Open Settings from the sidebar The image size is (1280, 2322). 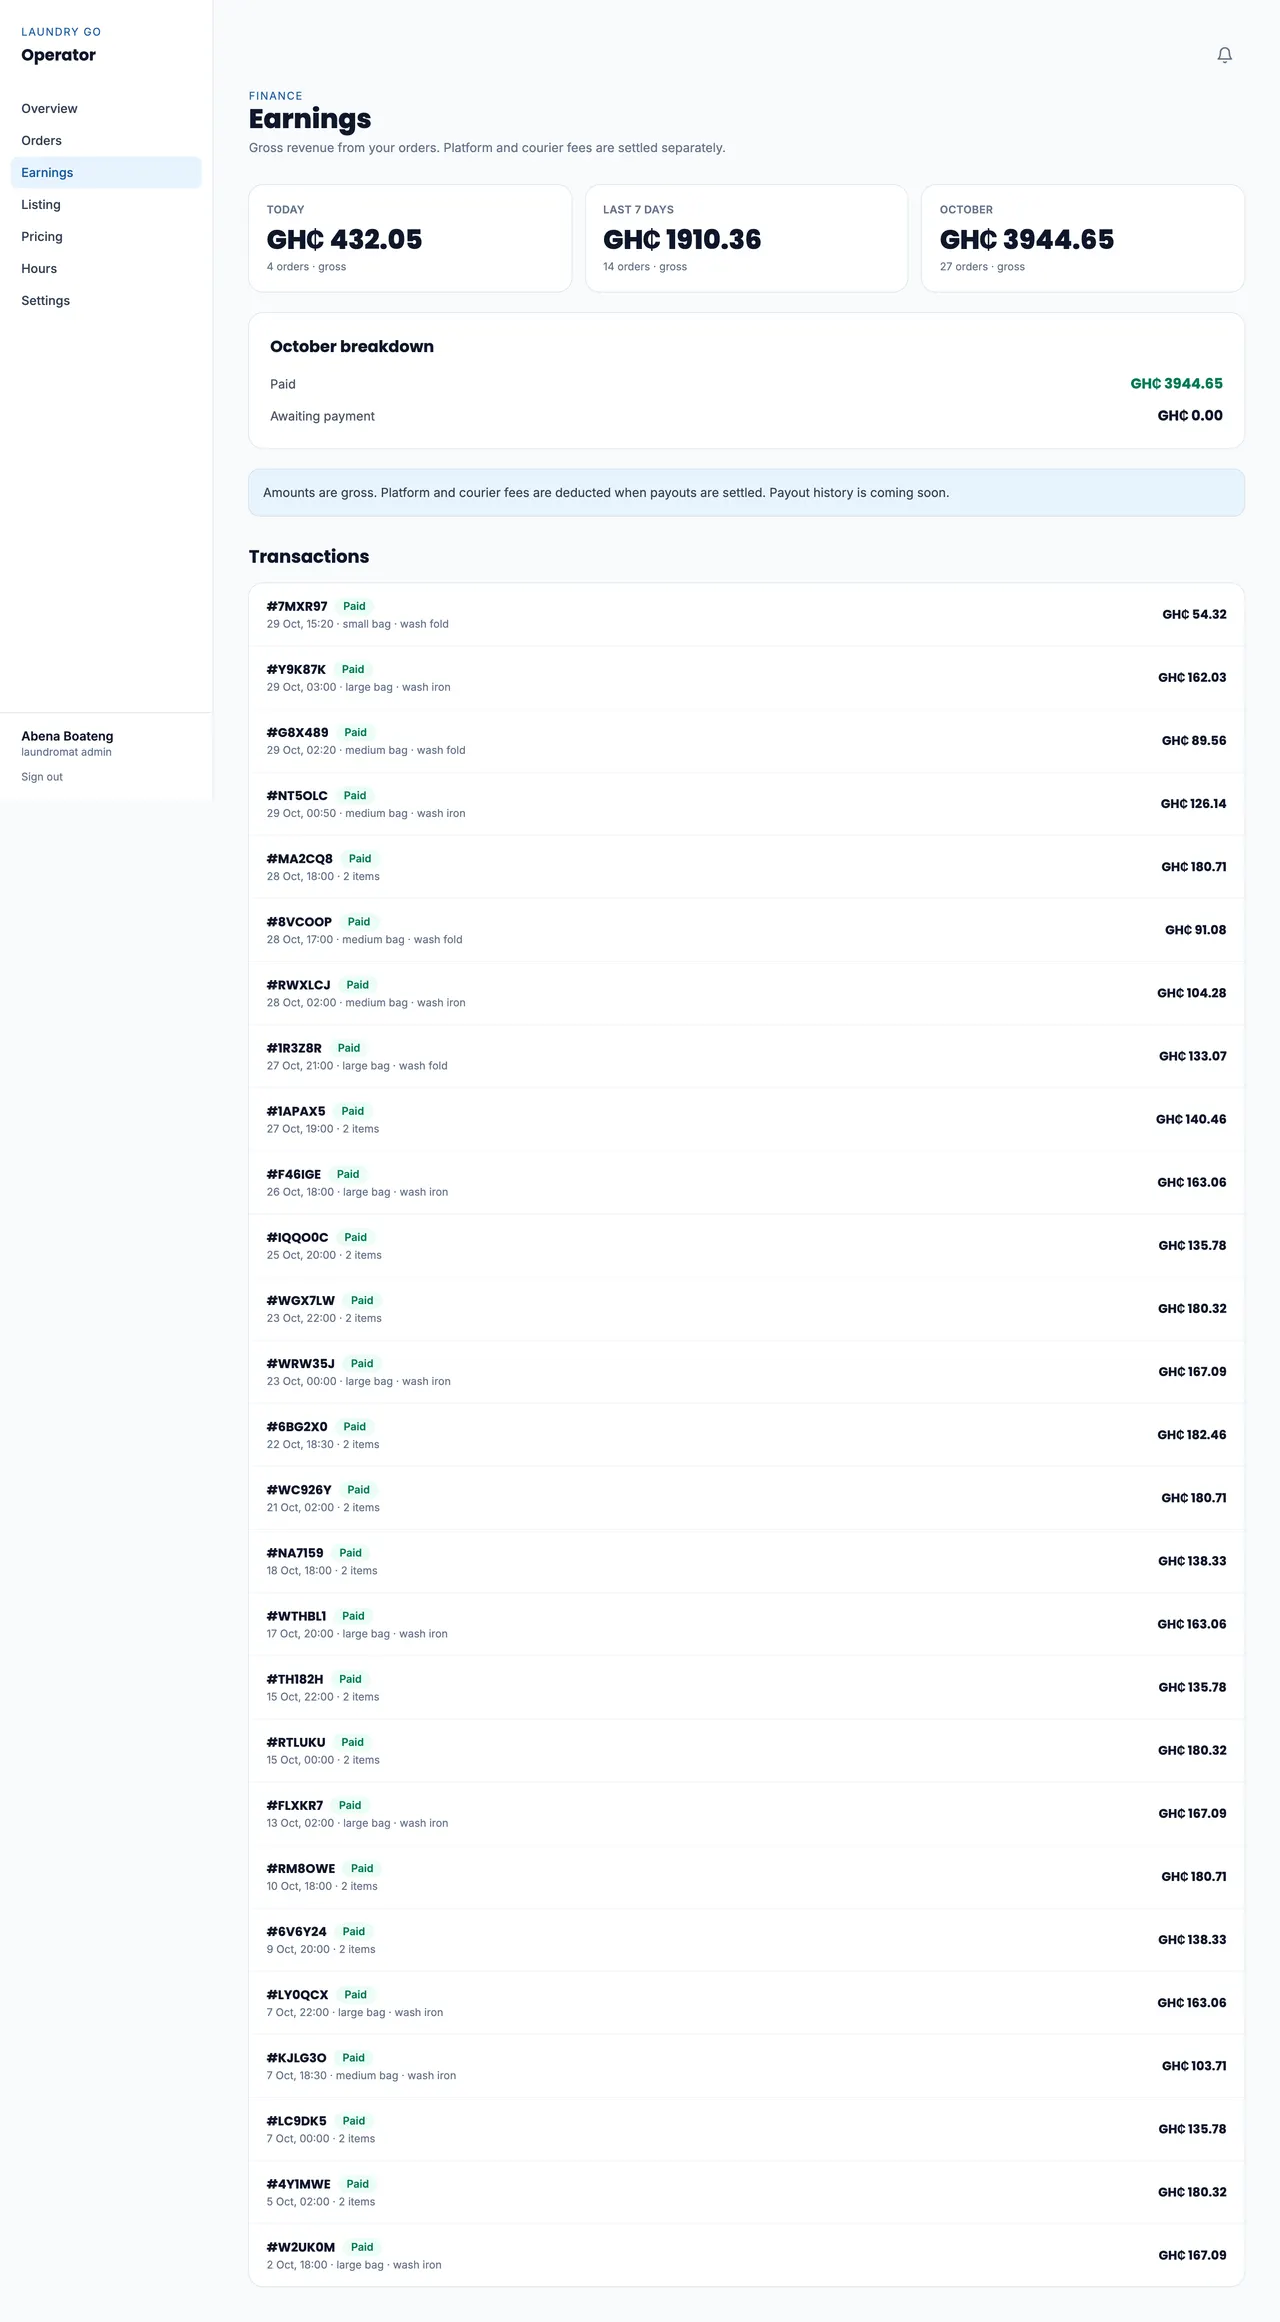(106, 300)
